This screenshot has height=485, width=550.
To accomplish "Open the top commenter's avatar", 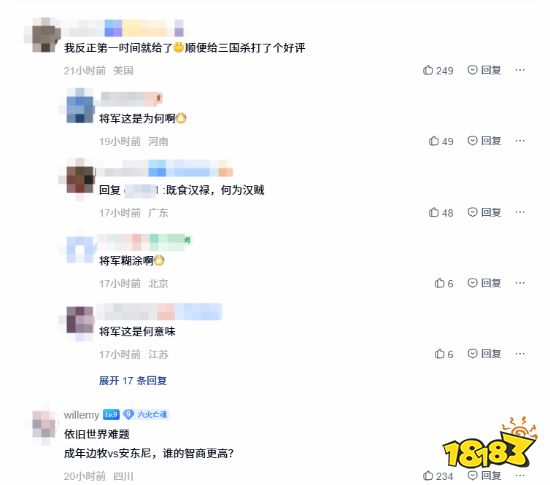I will tap(43, 35).
